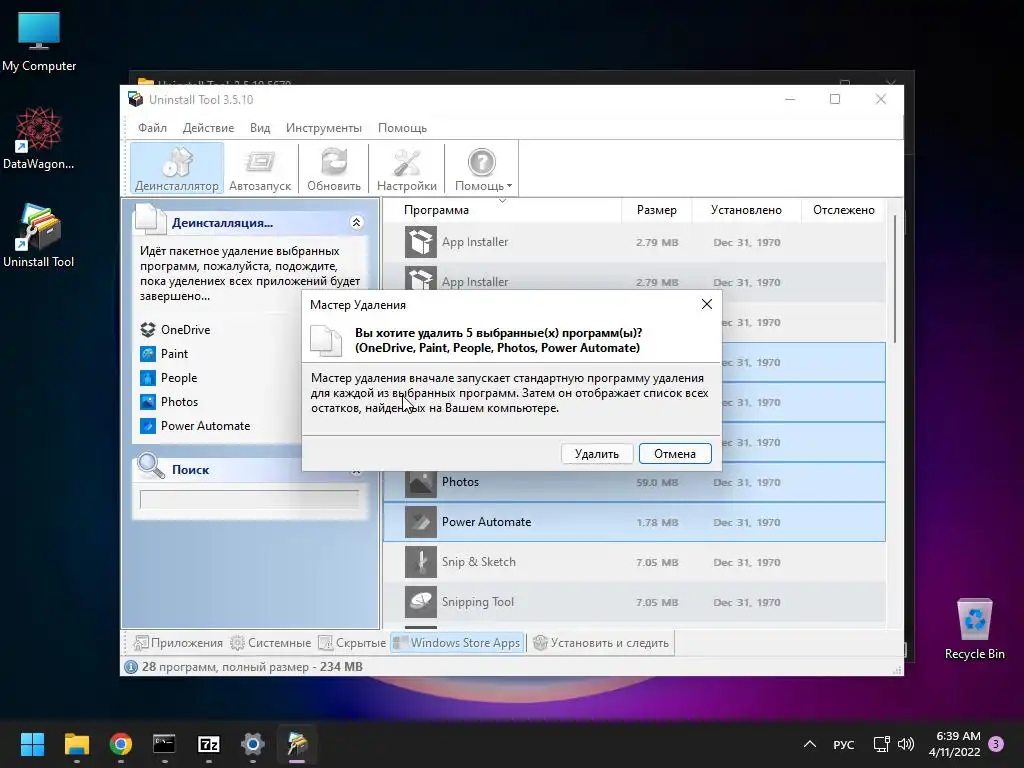Switch to the Windows Store Apps tab
1024x768 pixels.
pos(457,643)
